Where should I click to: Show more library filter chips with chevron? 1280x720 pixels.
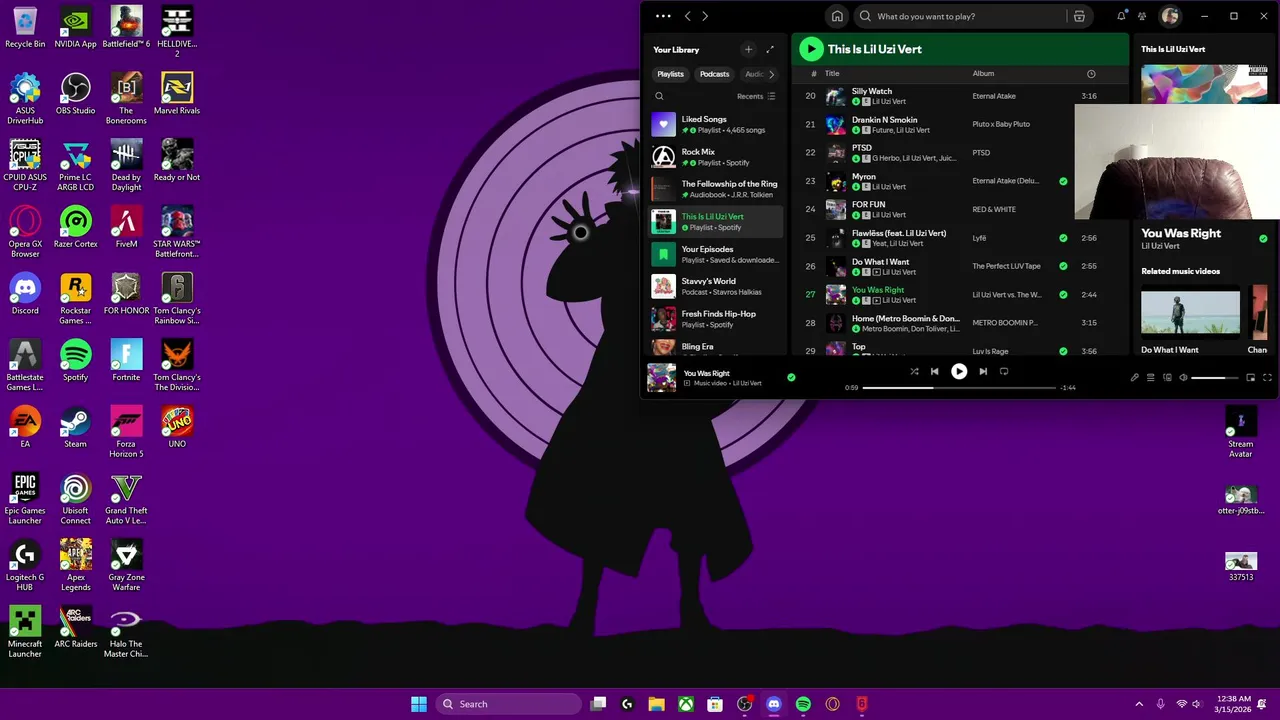tap(771, 74)
